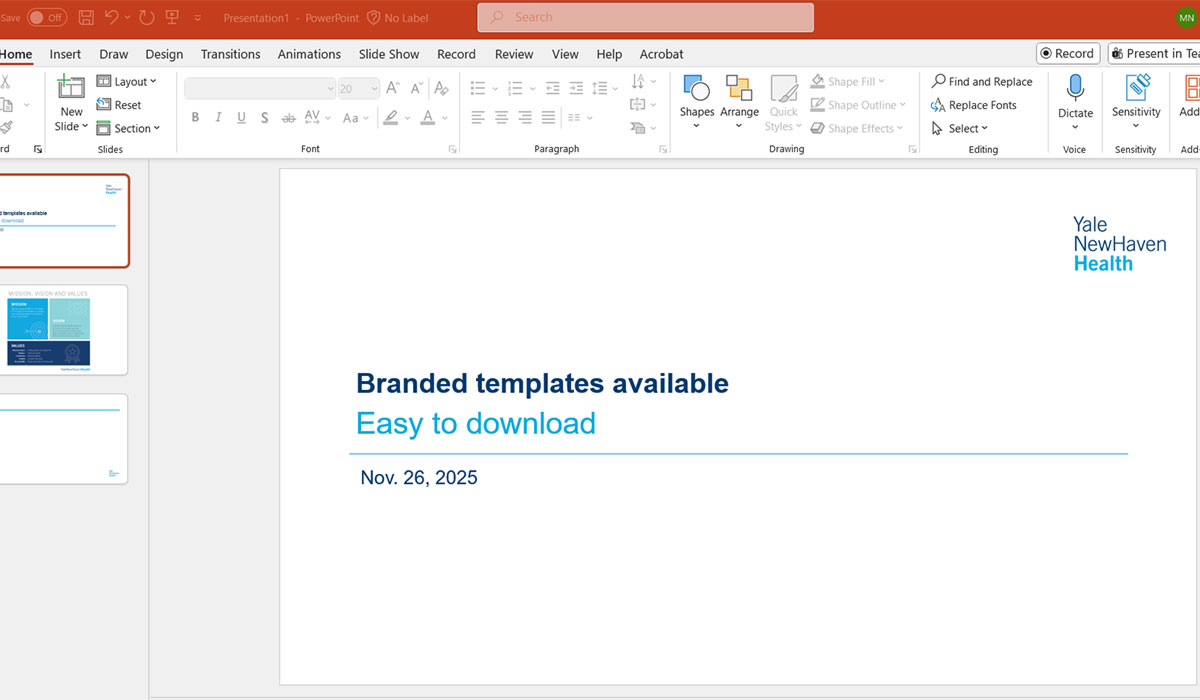1200x700 pixels.
Task: Click the Record button near top right
Action: 1067,53
